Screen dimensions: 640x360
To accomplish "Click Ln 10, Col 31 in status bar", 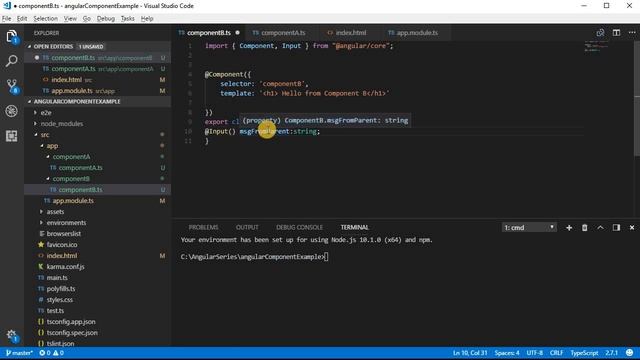I will [x=470, y=353].
